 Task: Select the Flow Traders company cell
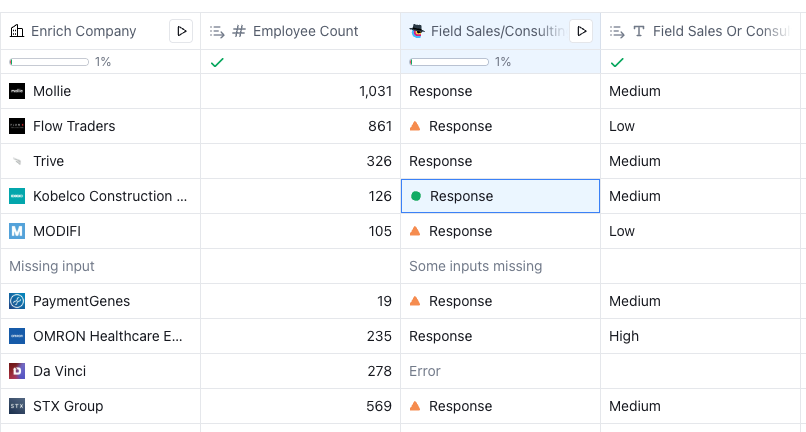[x=100, y=126]
